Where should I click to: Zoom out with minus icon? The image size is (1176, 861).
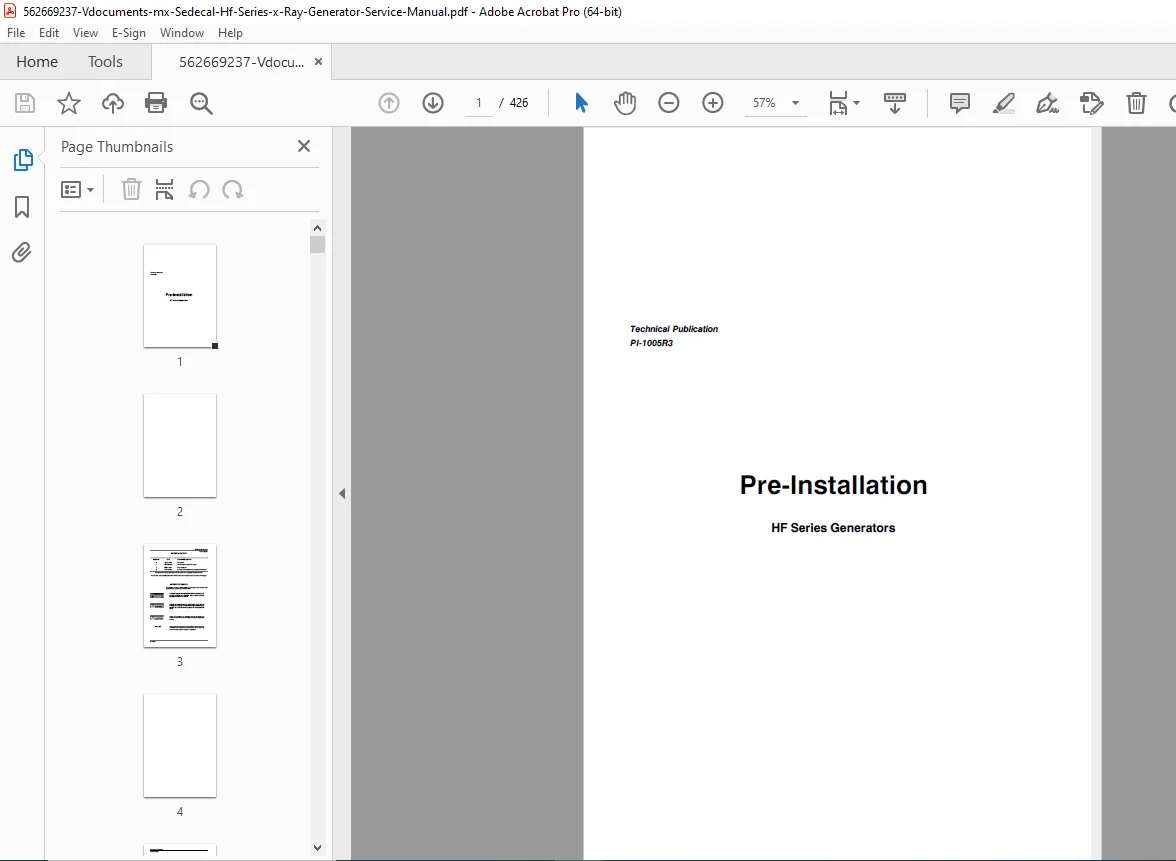[x=668, y=103]
